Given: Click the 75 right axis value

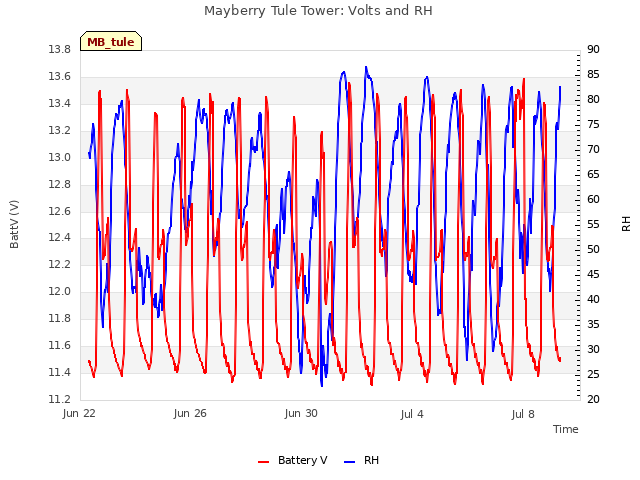Looking at the screenshot, I should tap(593, 124).
